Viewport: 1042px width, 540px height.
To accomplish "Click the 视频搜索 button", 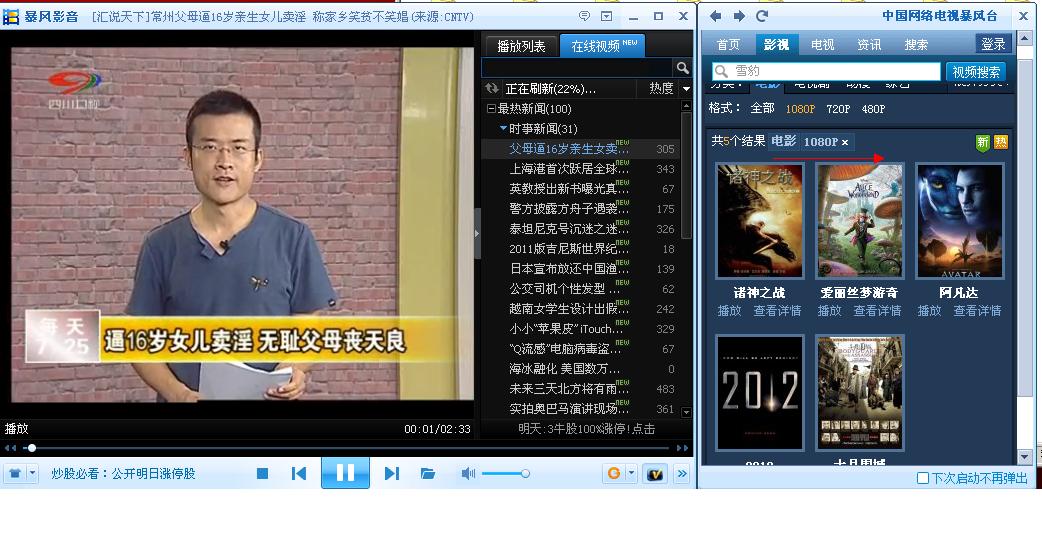I will [x=976, y=72].
